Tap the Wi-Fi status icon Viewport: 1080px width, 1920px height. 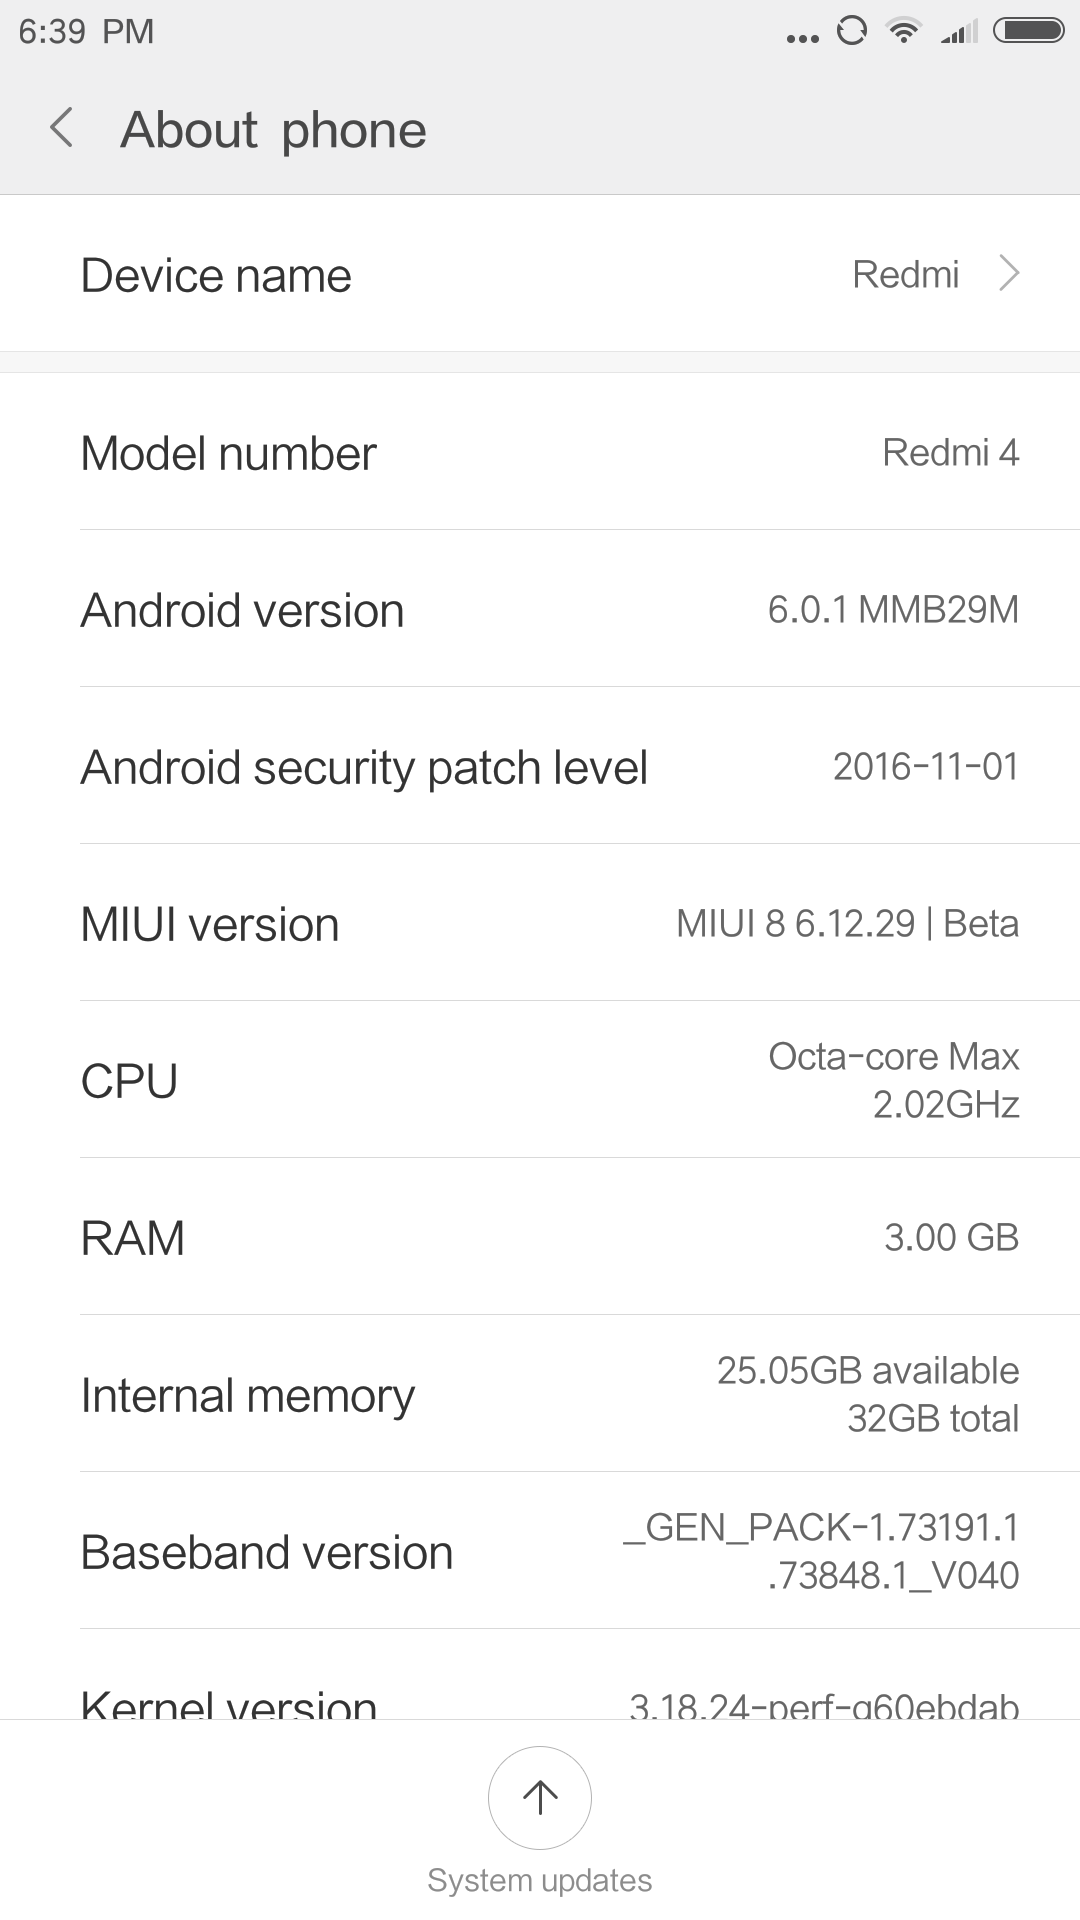point(904,31)
